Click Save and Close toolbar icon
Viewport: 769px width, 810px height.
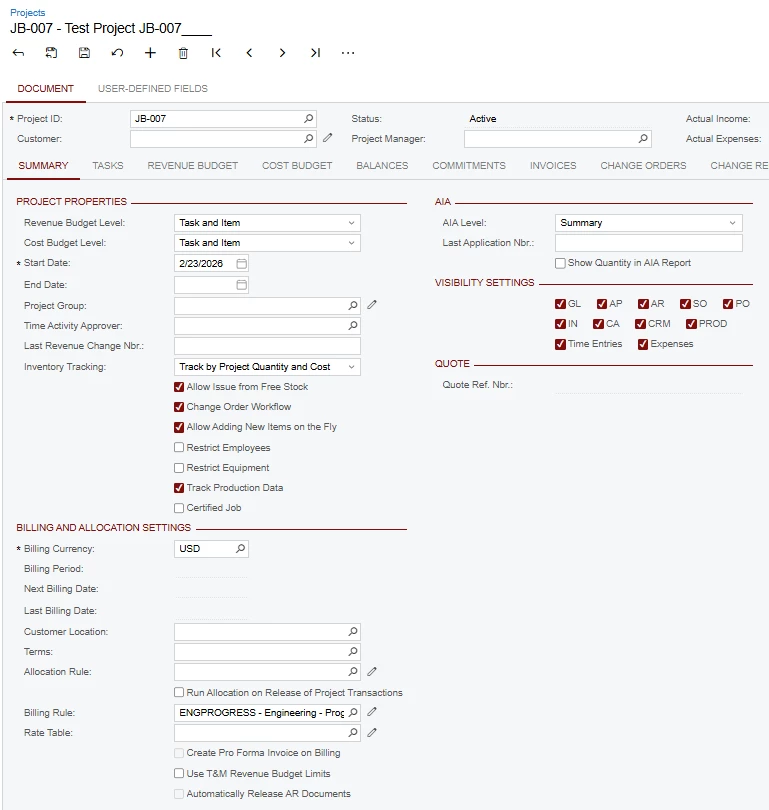(51, 53)
